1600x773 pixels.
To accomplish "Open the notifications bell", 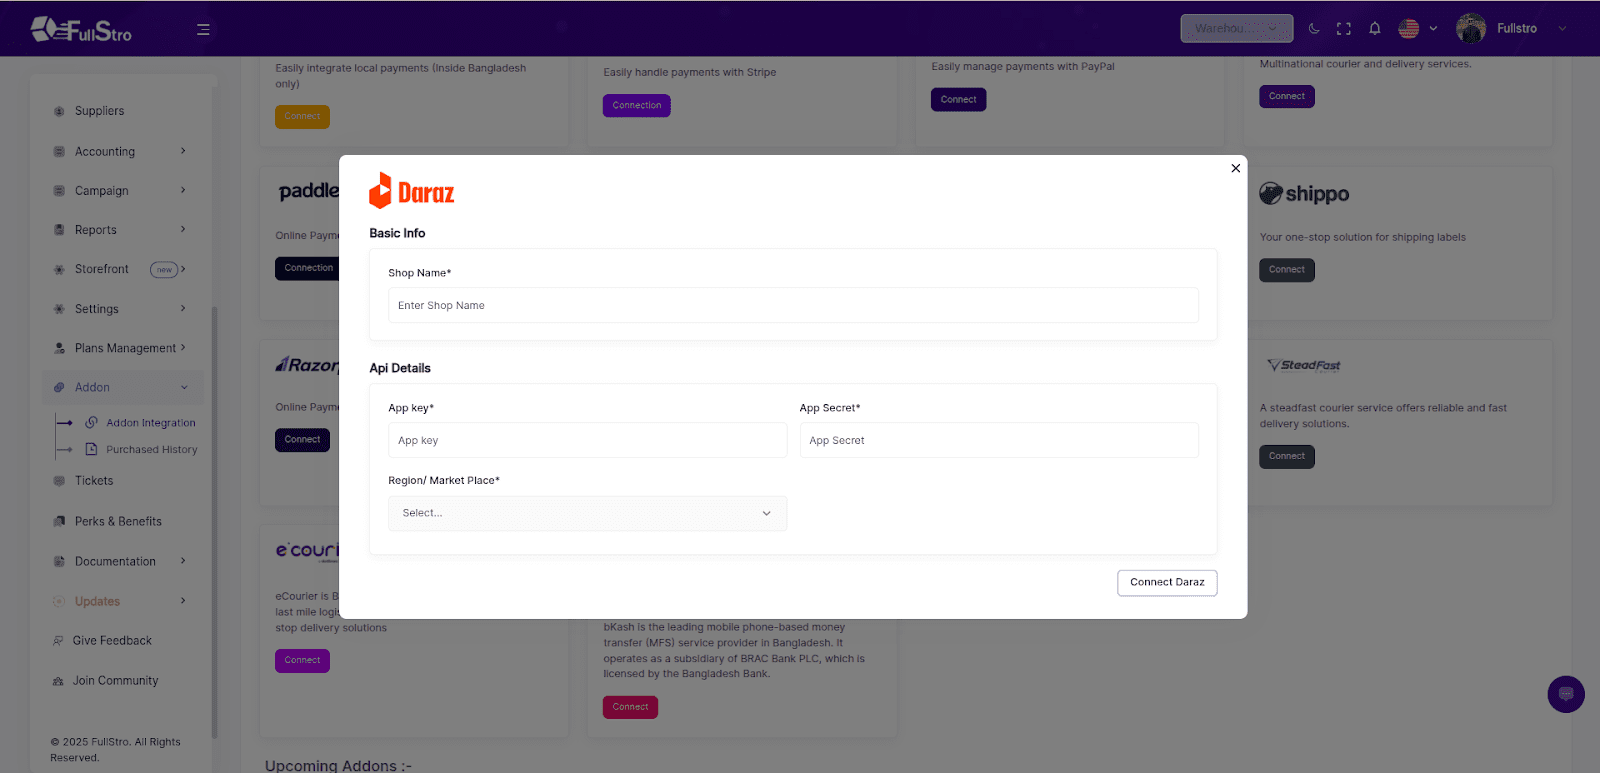I will pos(1375,28).
